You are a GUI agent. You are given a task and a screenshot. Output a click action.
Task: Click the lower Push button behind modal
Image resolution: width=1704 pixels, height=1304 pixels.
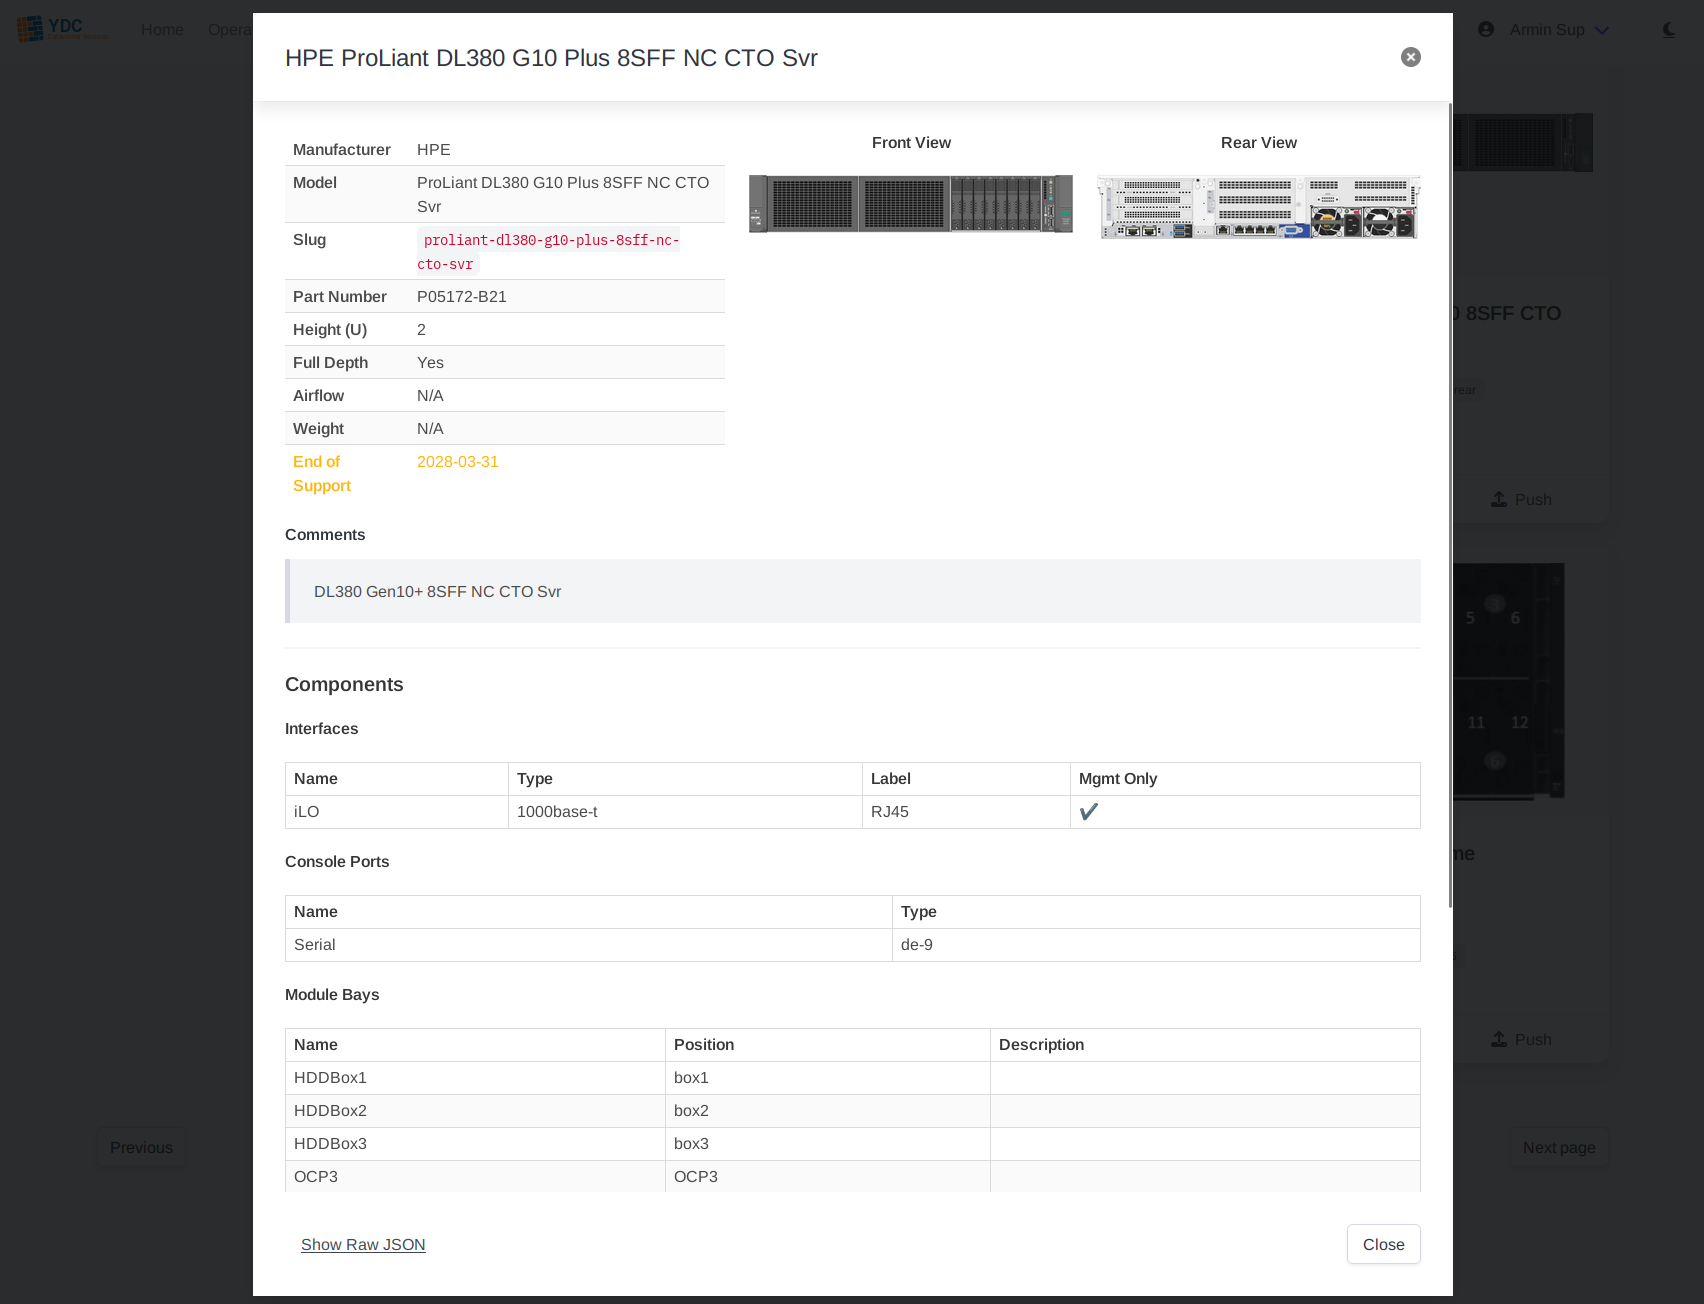[x=1521, y=1039]
